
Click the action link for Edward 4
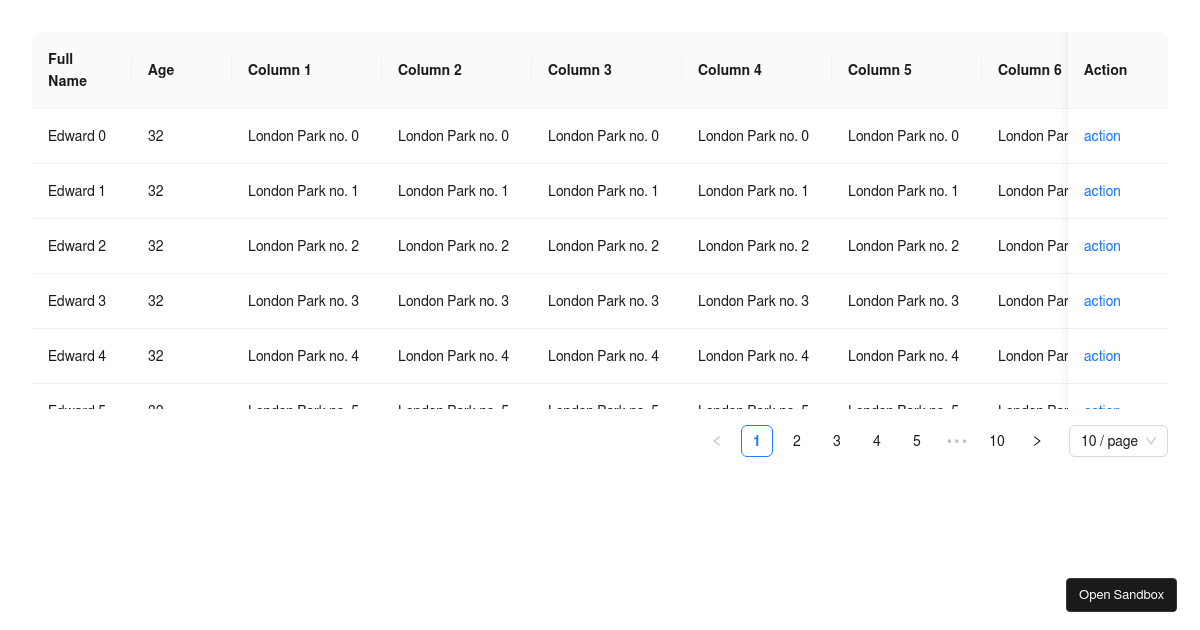coord(1101,356)
